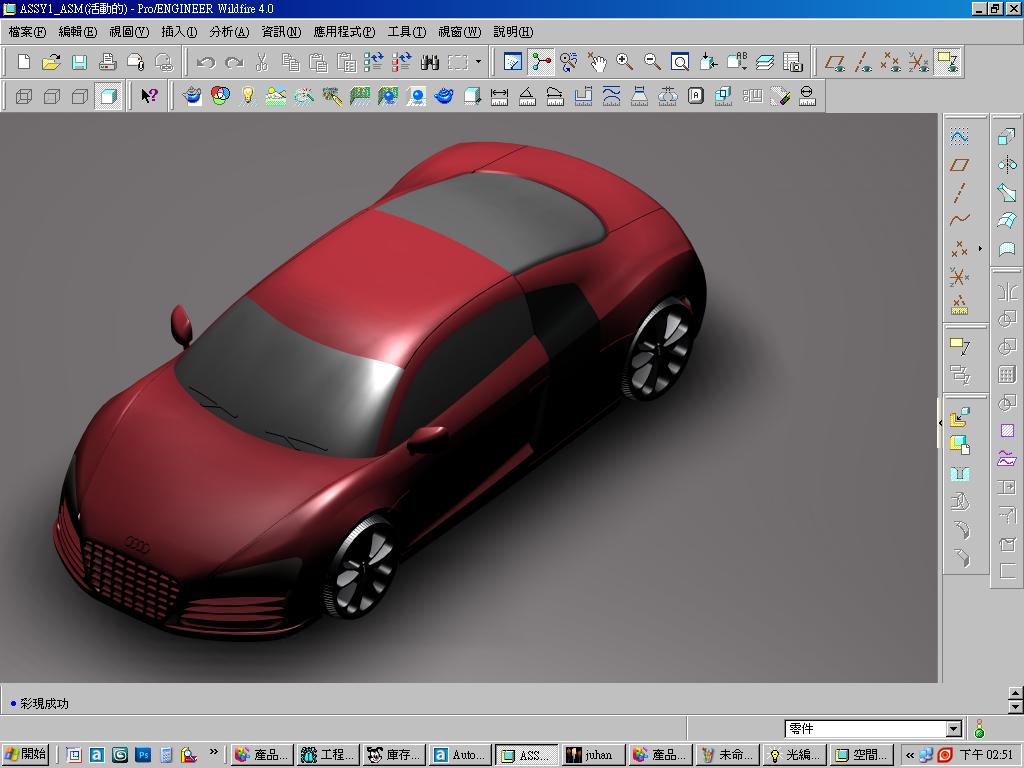Open the layers stack icon
The width and height of the screenshot is (1024, 768).
click(764, 62)
